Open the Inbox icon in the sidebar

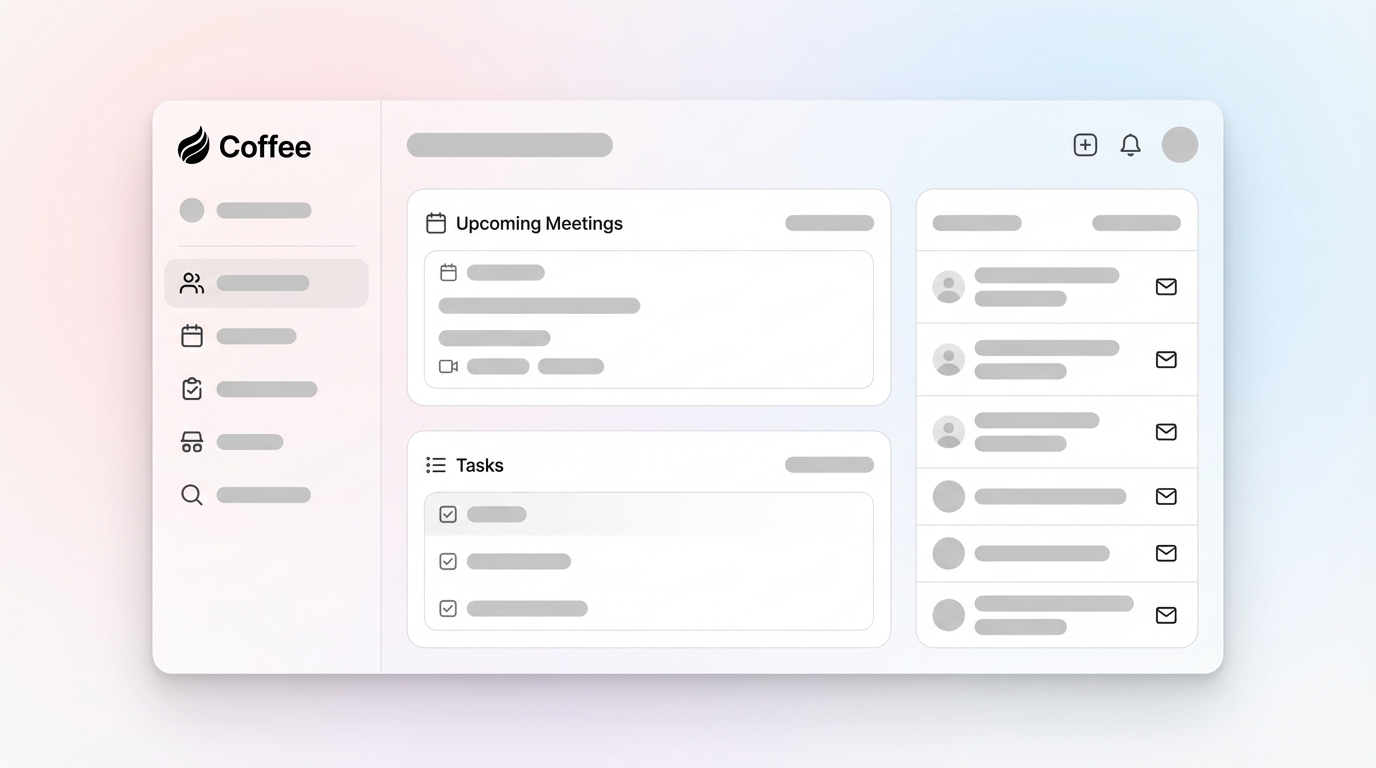click(x=191, y=441)
